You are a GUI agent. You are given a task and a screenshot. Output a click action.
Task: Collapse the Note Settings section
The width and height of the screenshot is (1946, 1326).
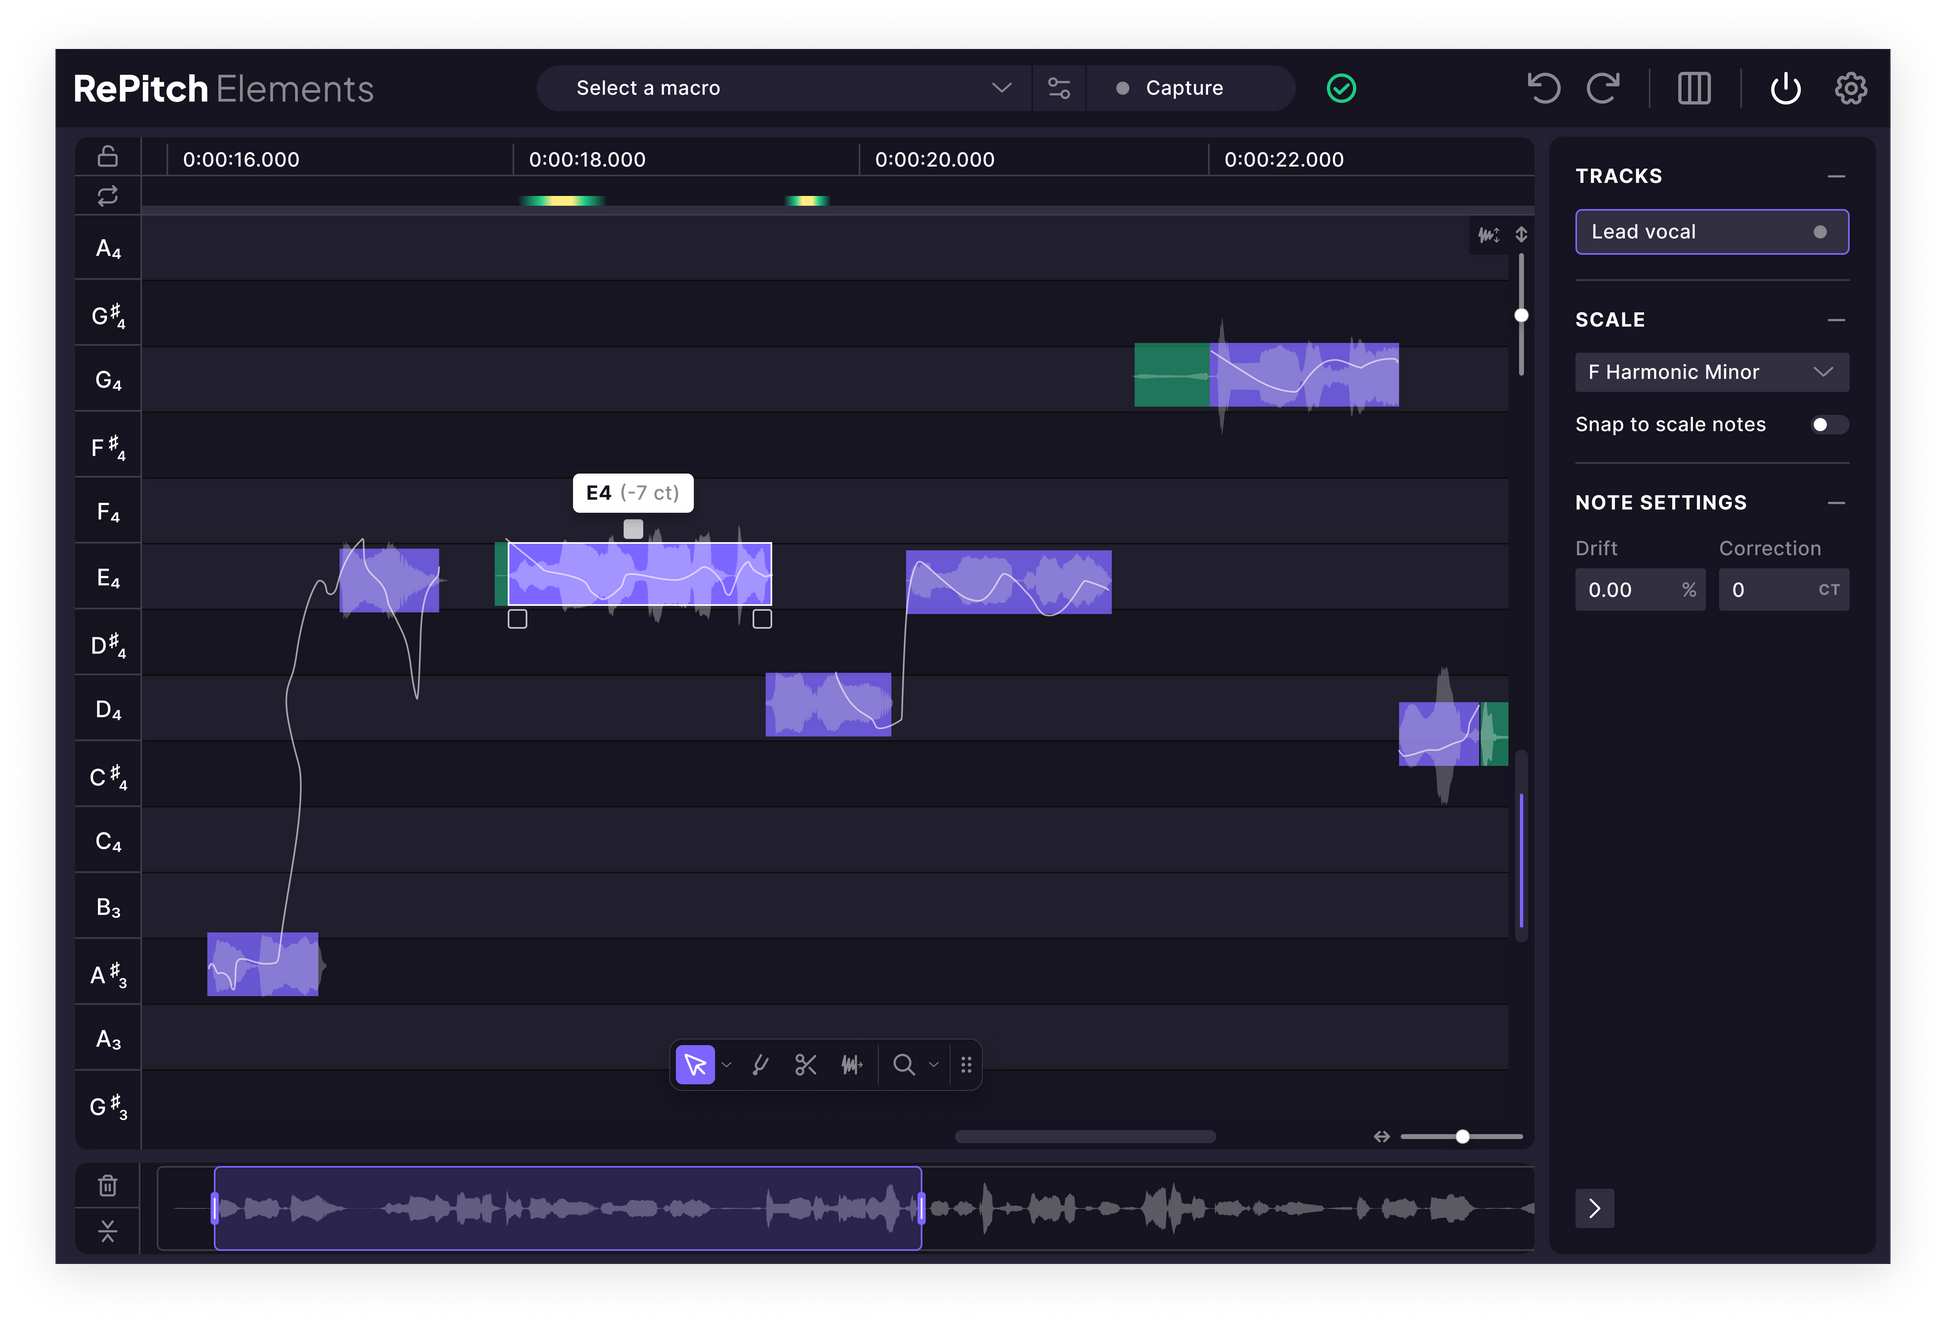coord(1836,503)
